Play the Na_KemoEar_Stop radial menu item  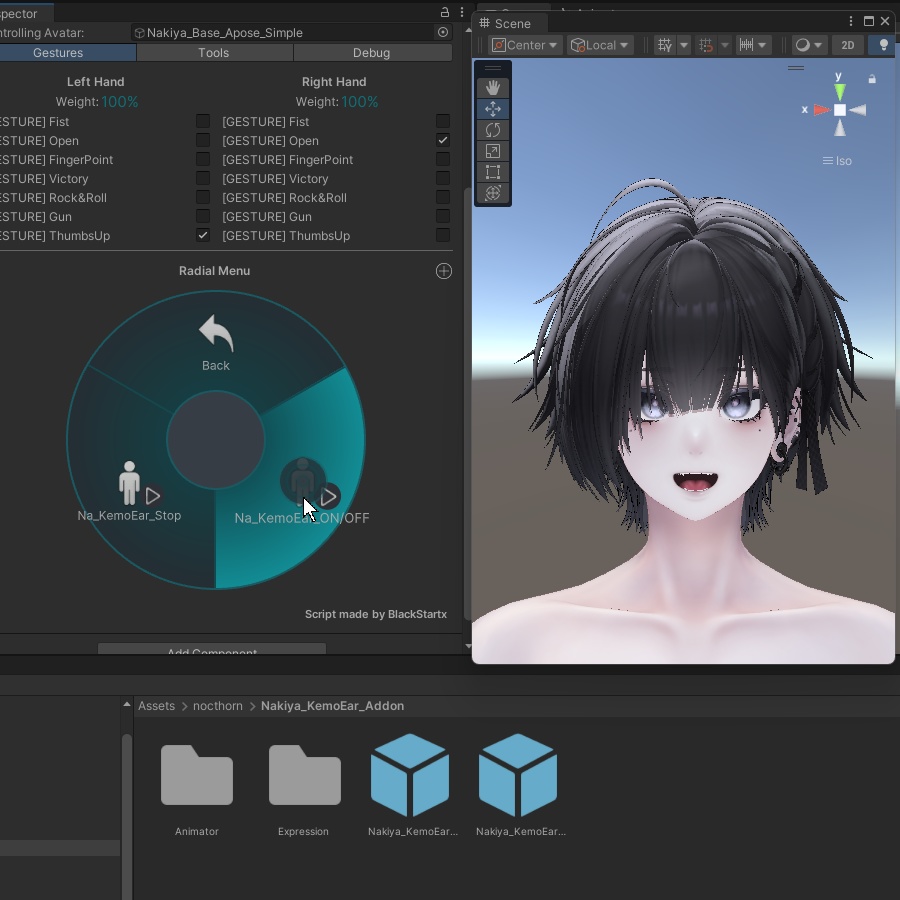pos(154,496)
